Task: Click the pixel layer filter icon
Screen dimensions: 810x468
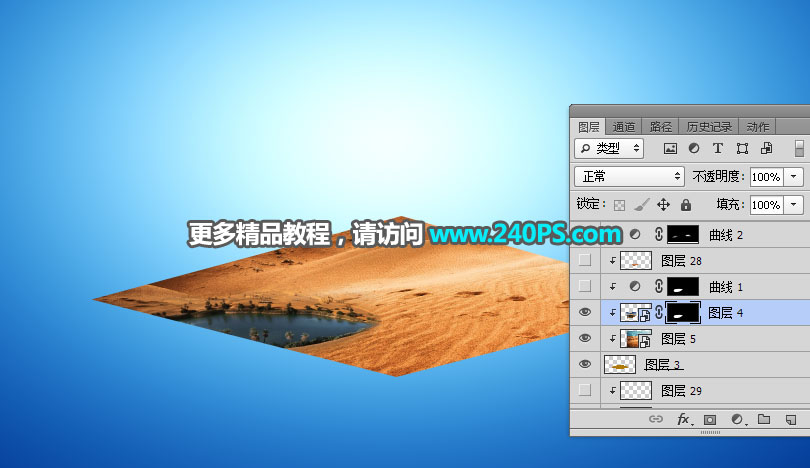Action: tap(670, 148)
